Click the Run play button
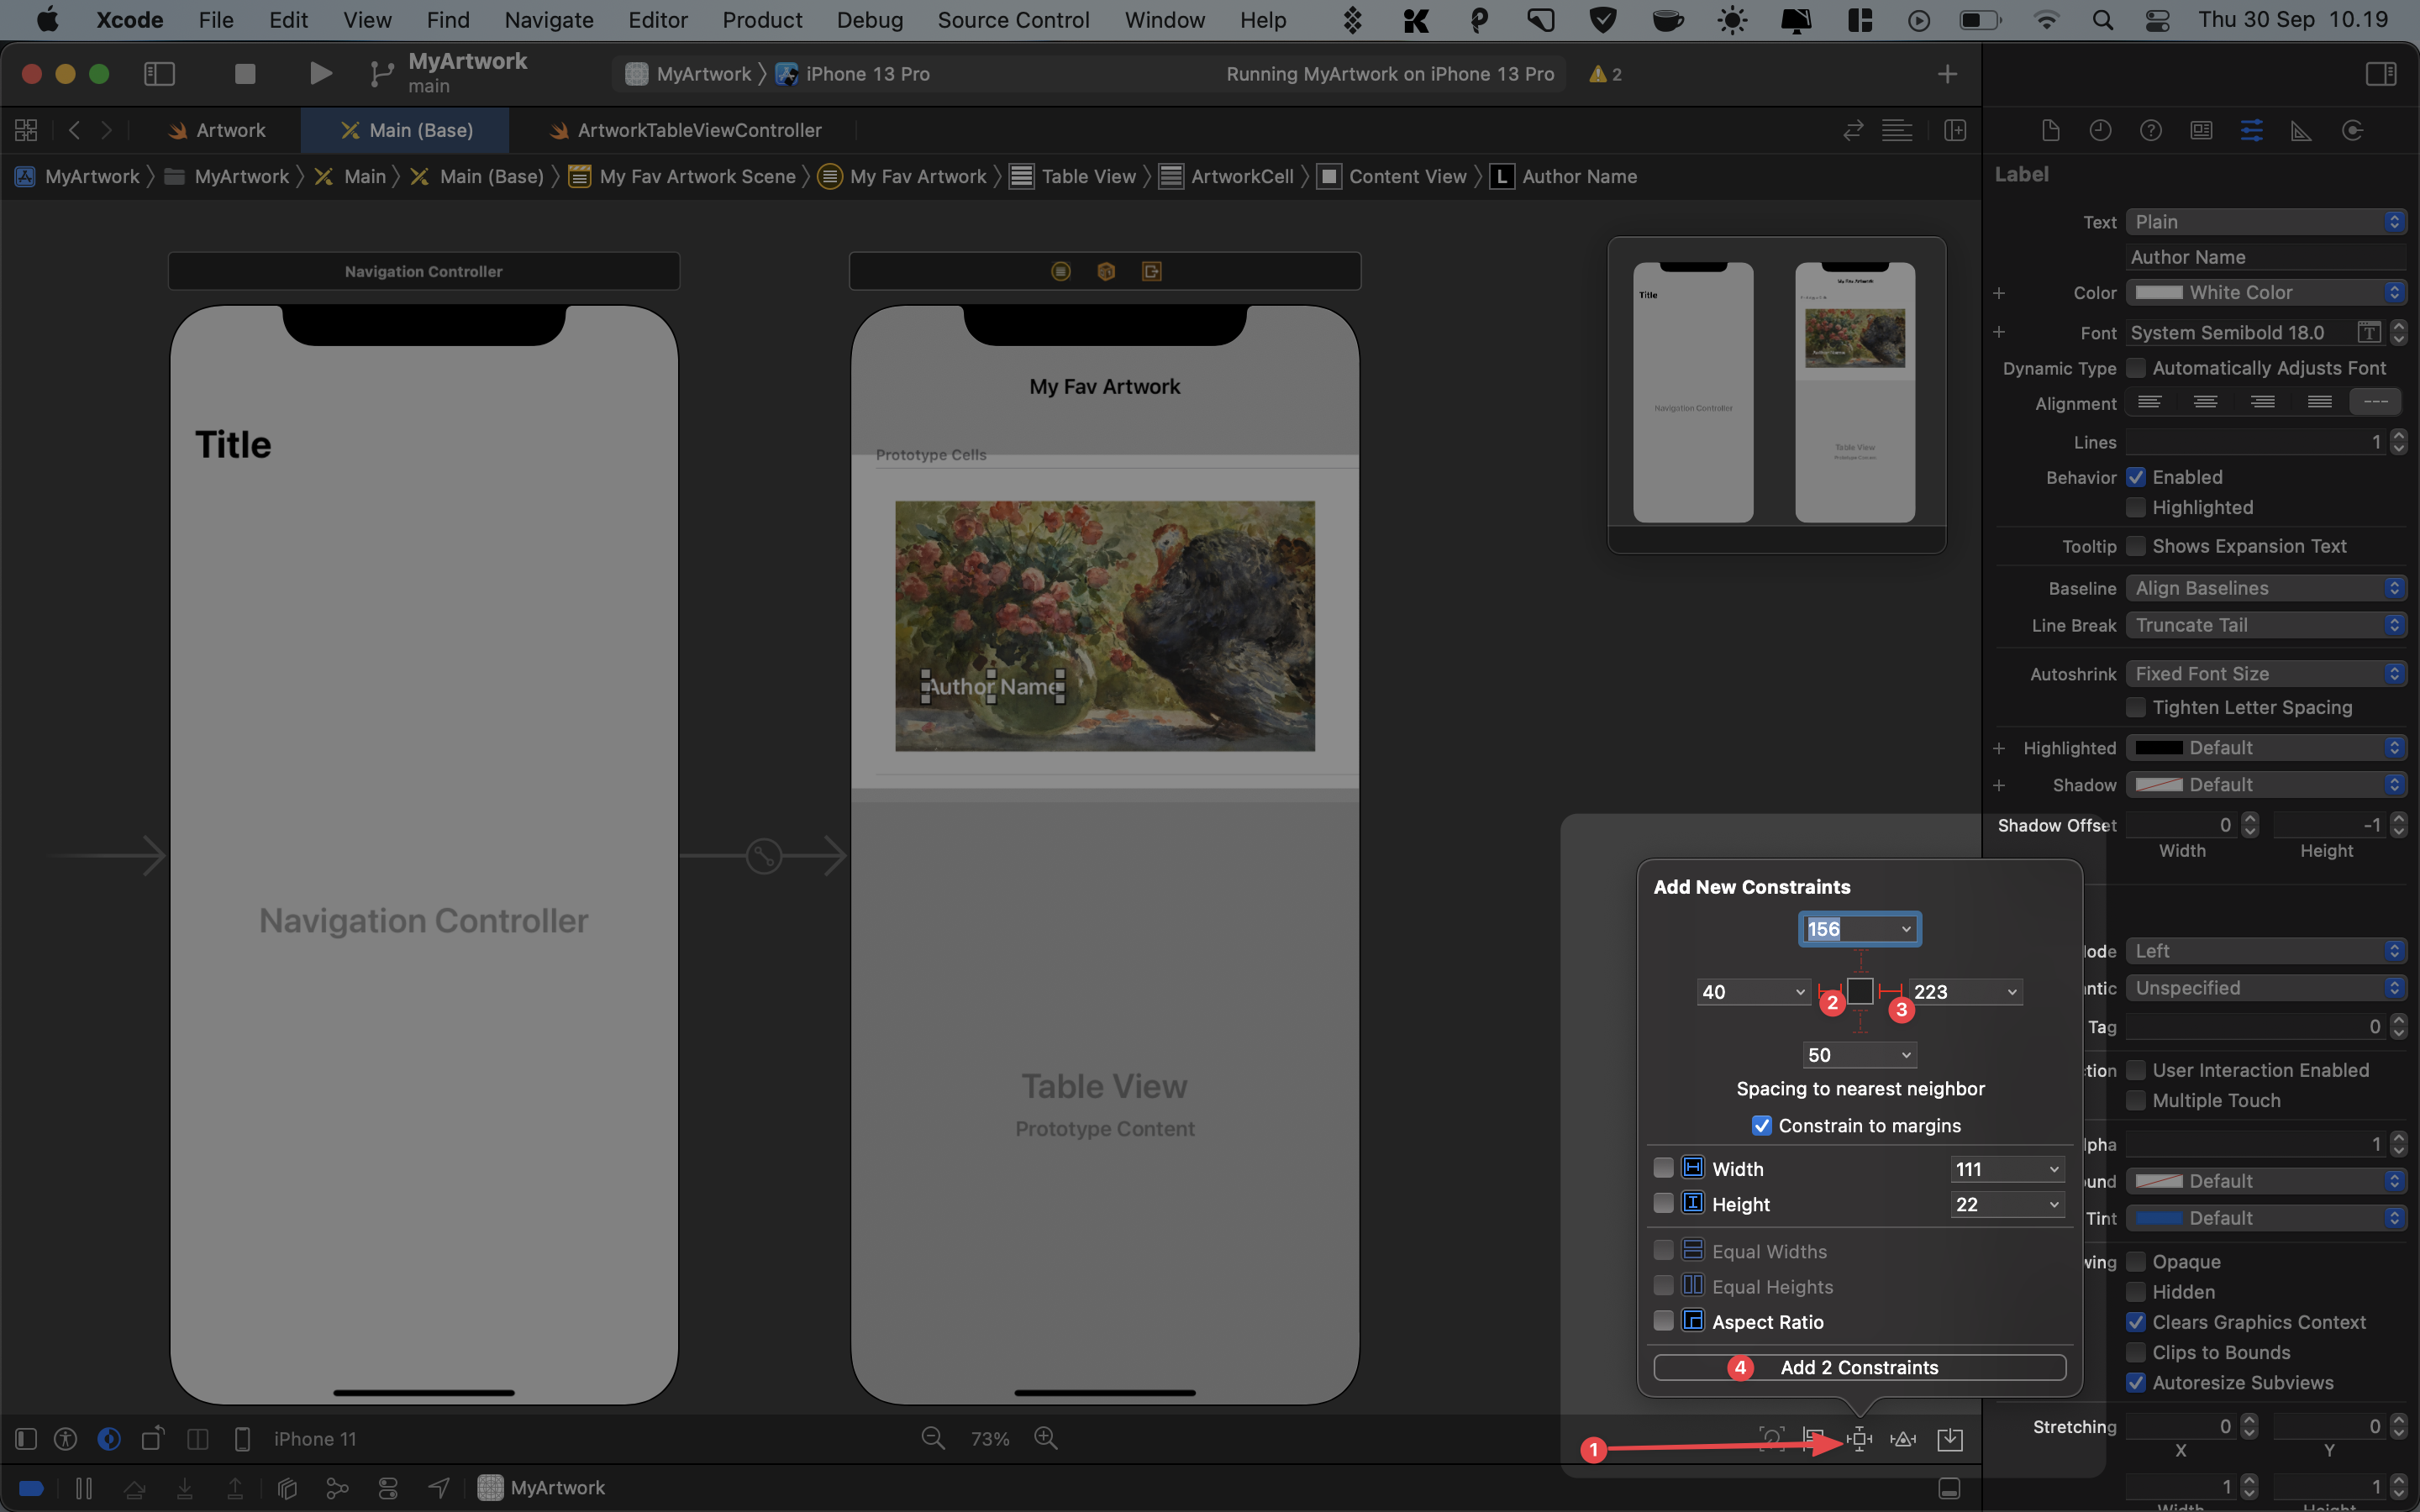 point(320,73)
